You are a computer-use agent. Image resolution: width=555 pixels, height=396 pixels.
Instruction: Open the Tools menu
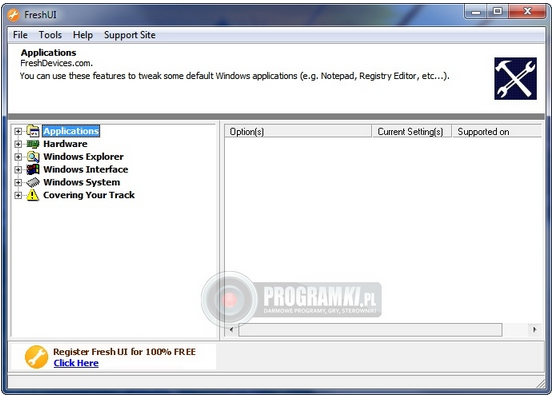50,35
